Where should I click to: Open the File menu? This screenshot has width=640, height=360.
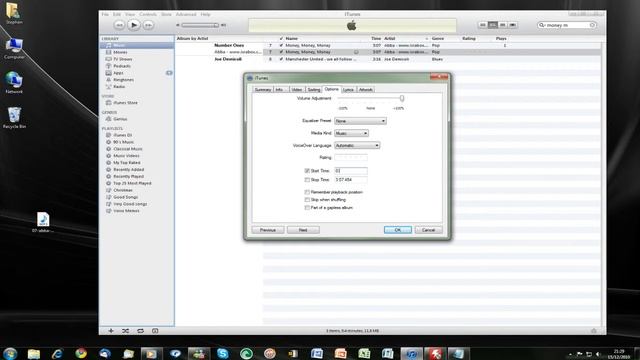[105, 14]
